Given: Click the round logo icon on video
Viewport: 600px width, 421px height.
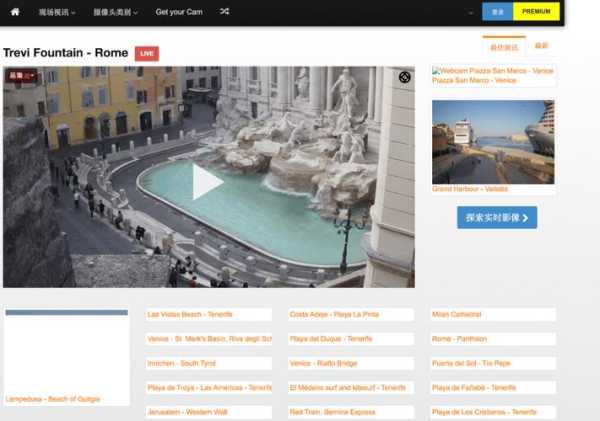Looking at the screenshot, I should 404,77.
